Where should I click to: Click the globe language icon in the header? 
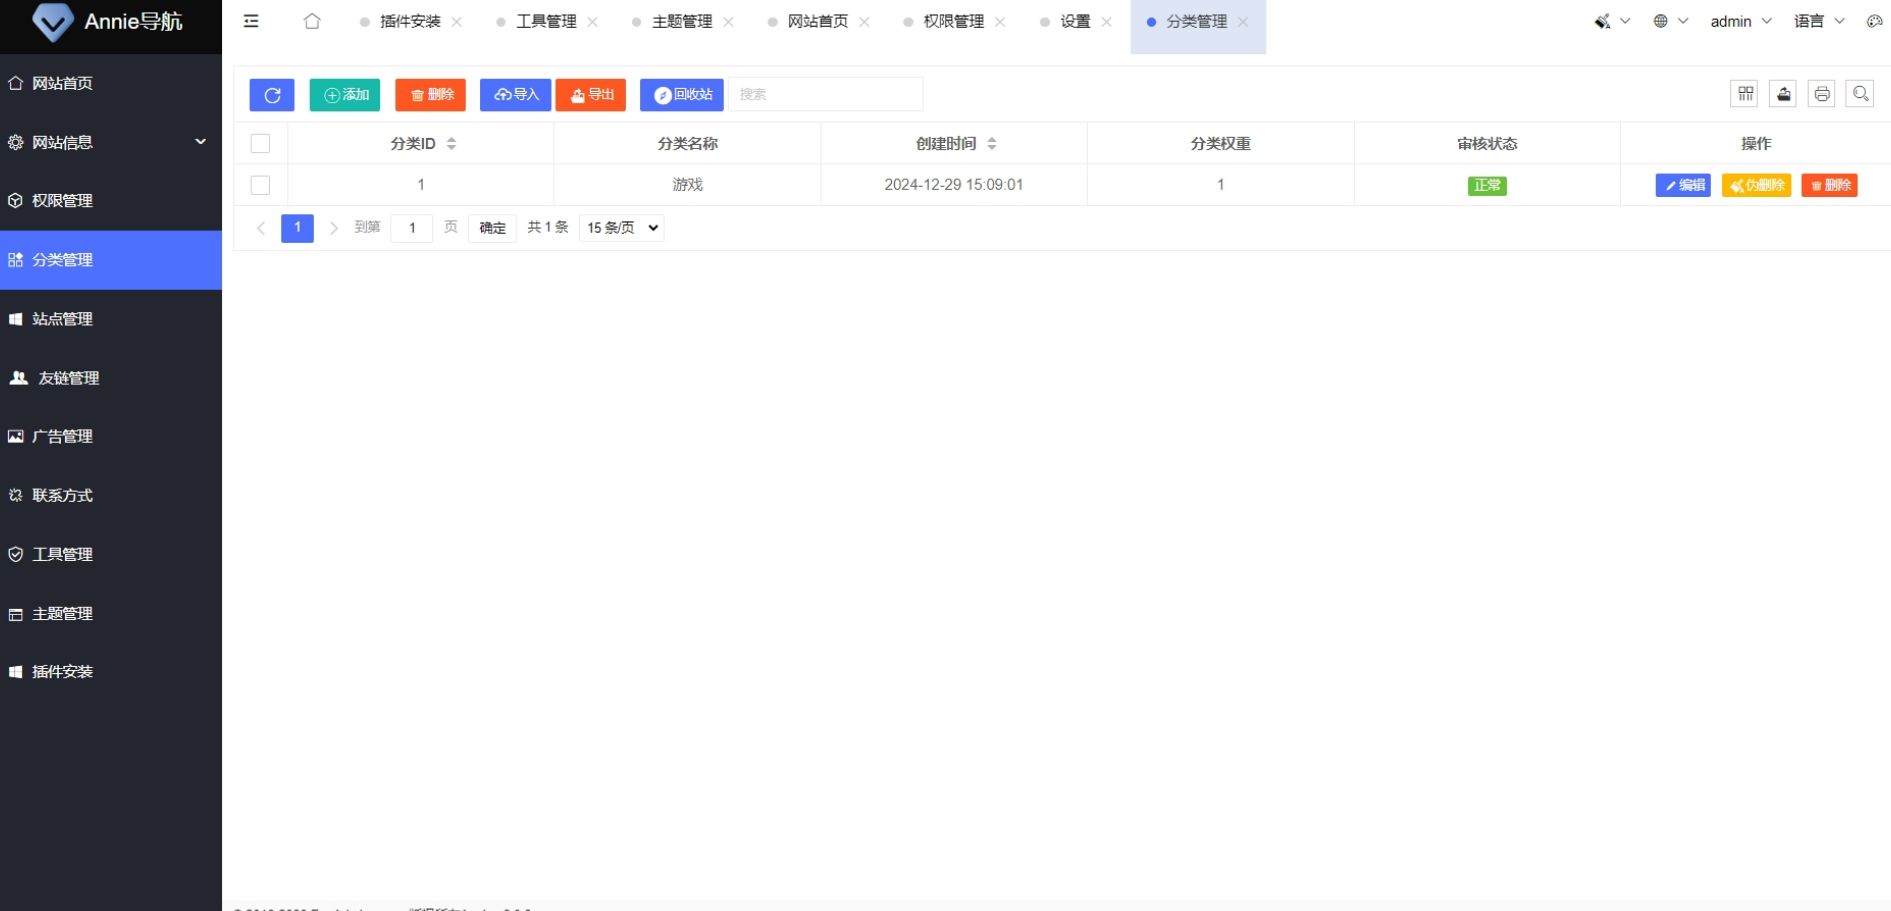(1661, 20)
